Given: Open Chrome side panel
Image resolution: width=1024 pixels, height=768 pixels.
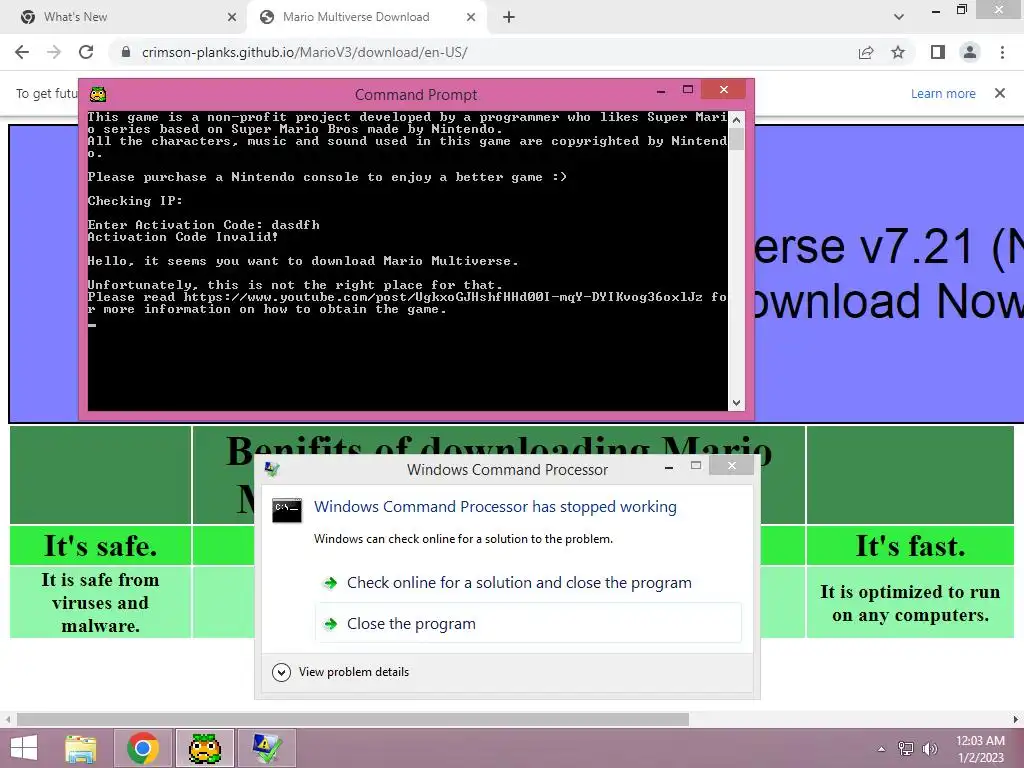Looking at the screenshot, I should pos(938,52).
